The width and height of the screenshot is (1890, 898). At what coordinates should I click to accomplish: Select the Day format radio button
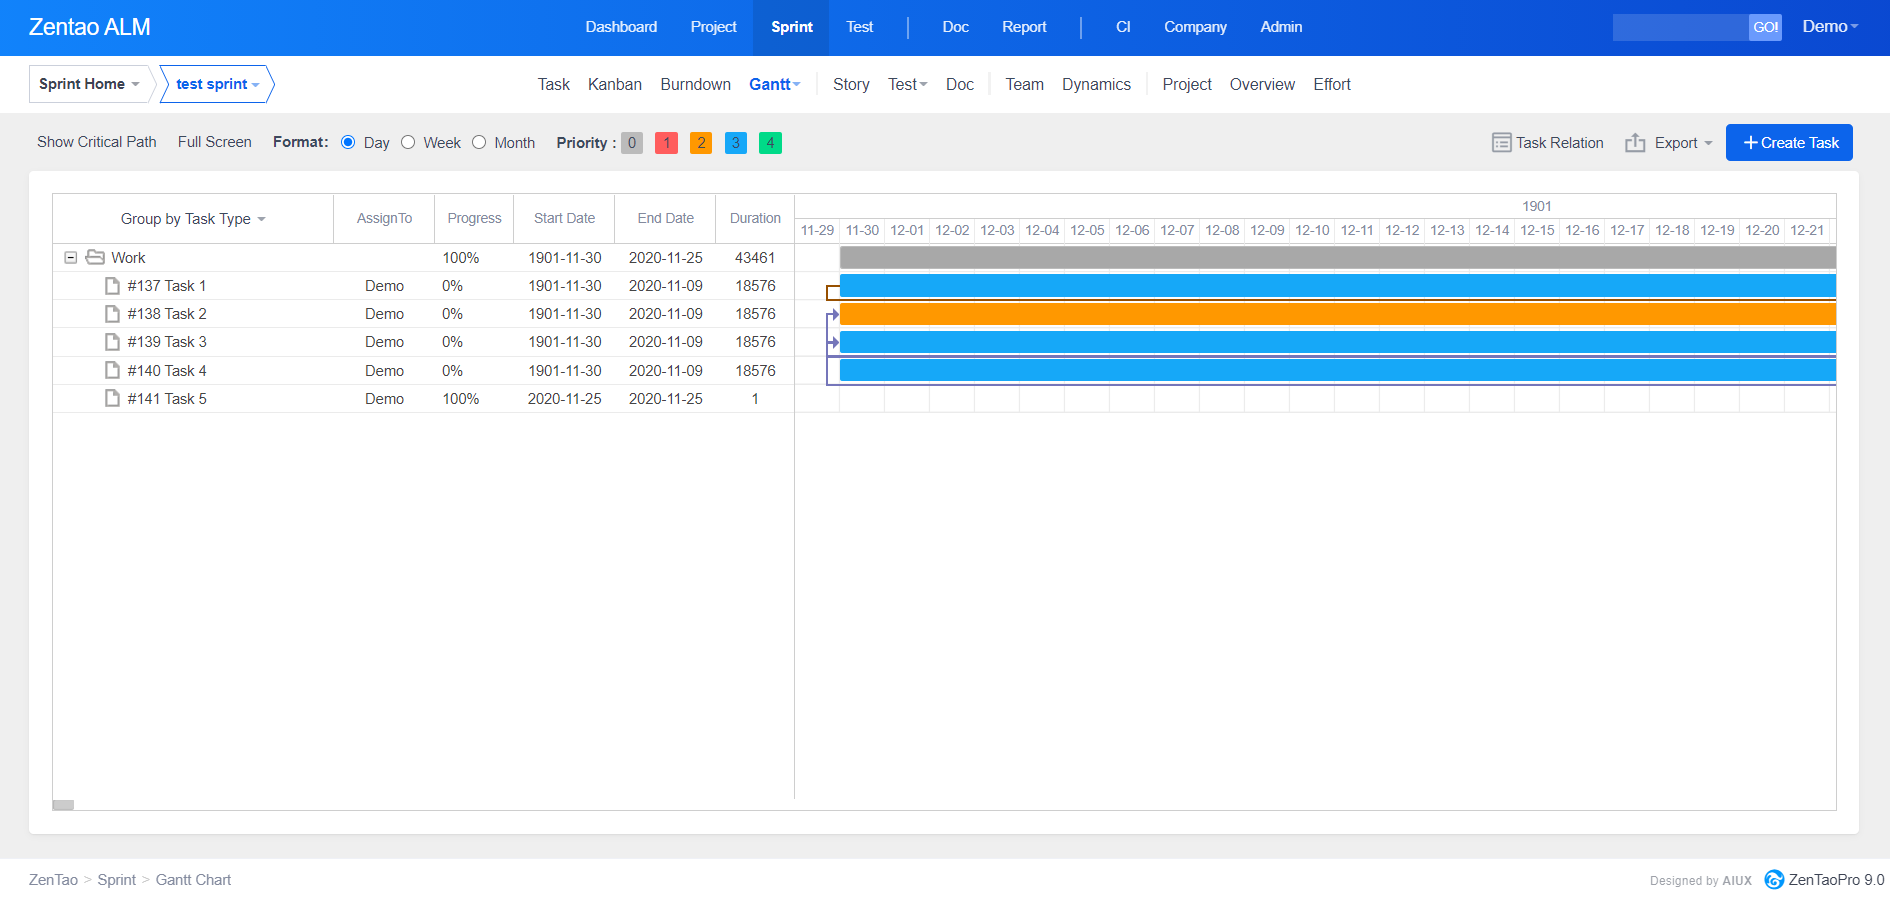pos(348,142)
